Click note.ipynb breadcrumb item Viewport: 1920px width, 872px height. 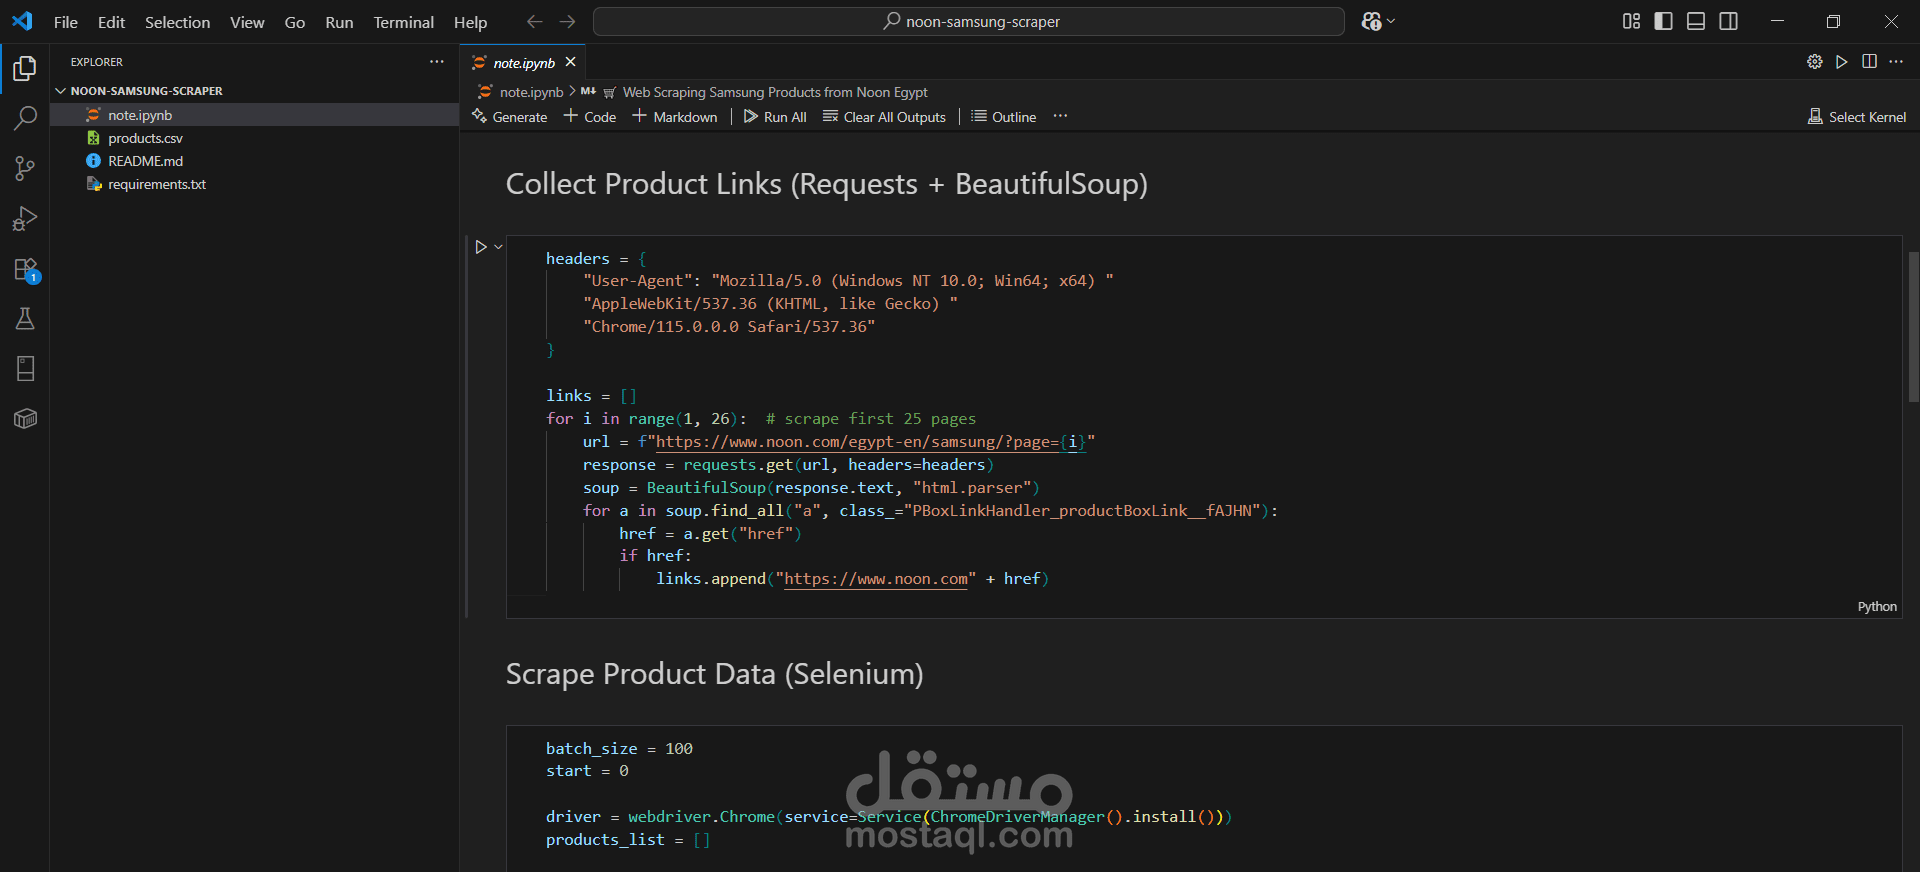(521, 92)
